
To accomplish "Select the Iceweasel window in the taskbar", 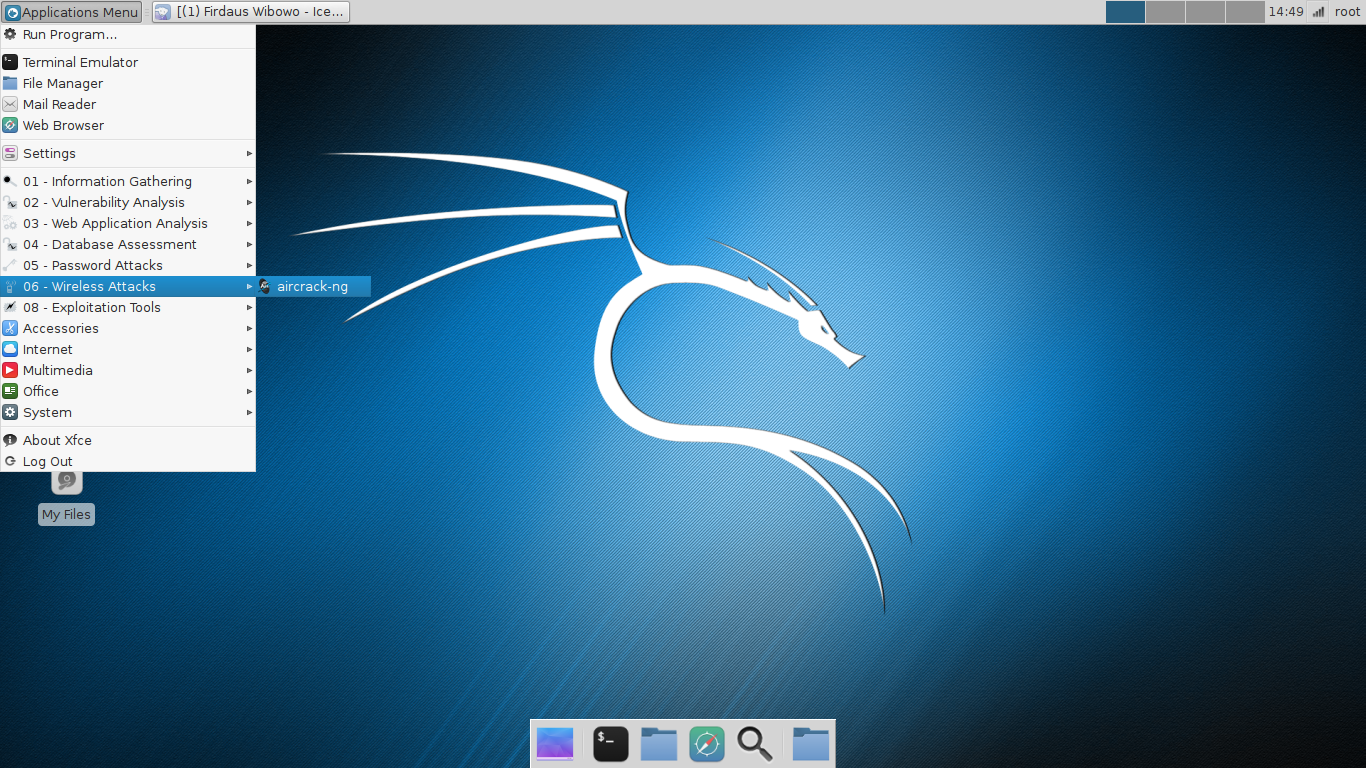I will [248, 11].
